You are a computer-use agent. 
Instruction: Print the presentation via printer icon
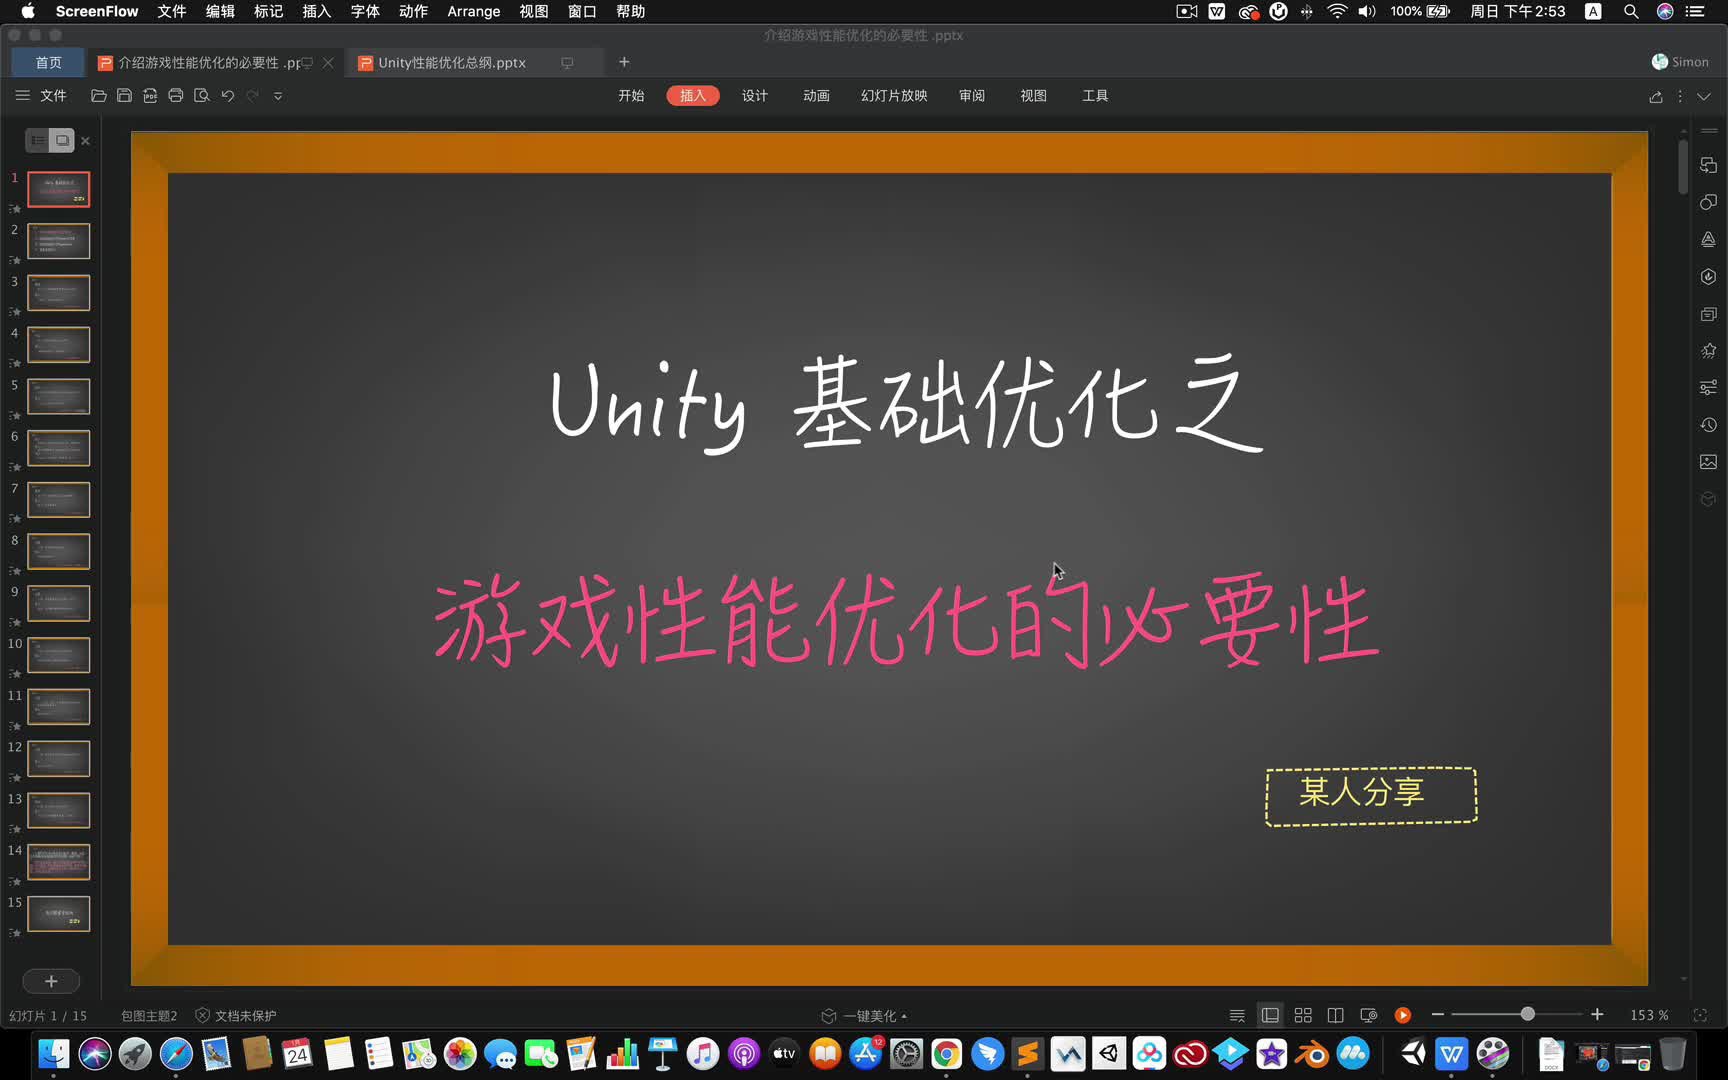pos(176,96)
